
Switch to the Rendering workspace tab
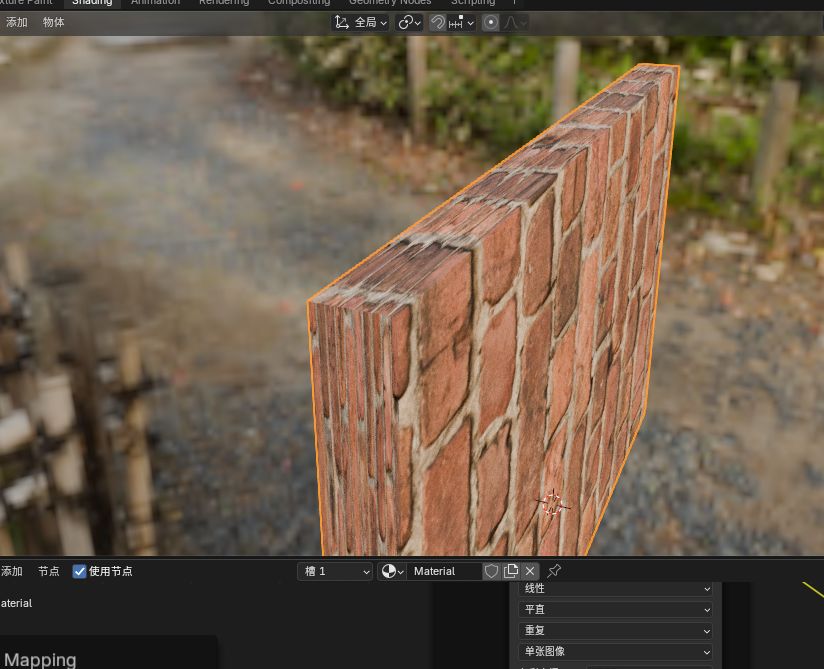(x=224, y=3)
